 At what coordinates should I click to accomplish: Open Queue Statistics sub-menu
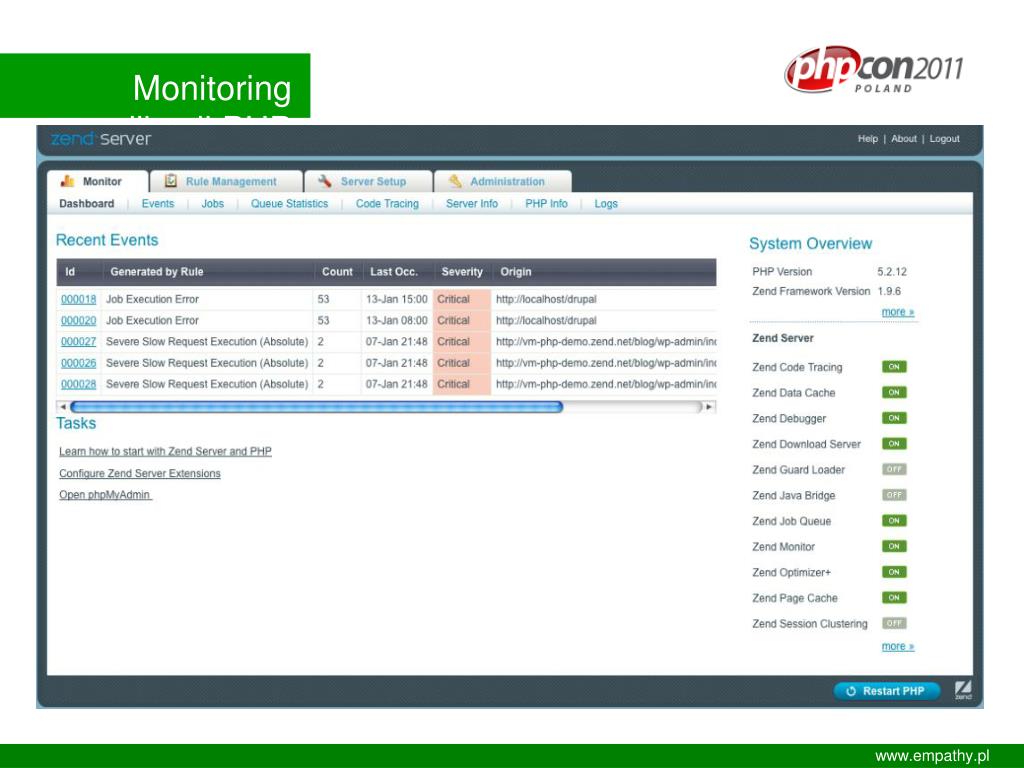(289, 204)
